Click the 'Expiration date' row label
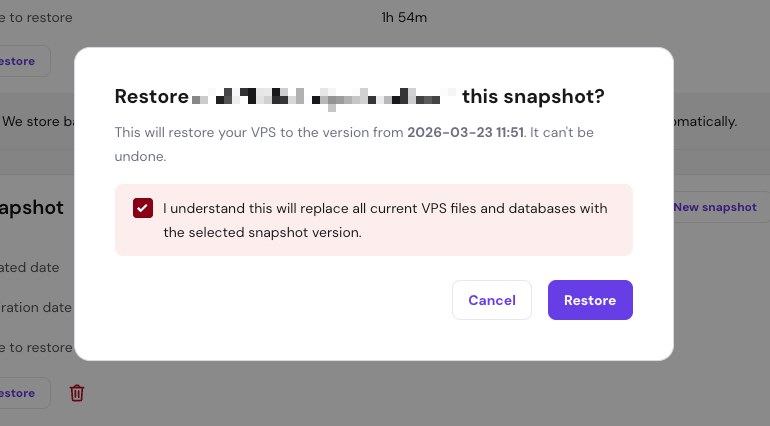This screenshot has width=770, height=426. click(x=36, y=307)
